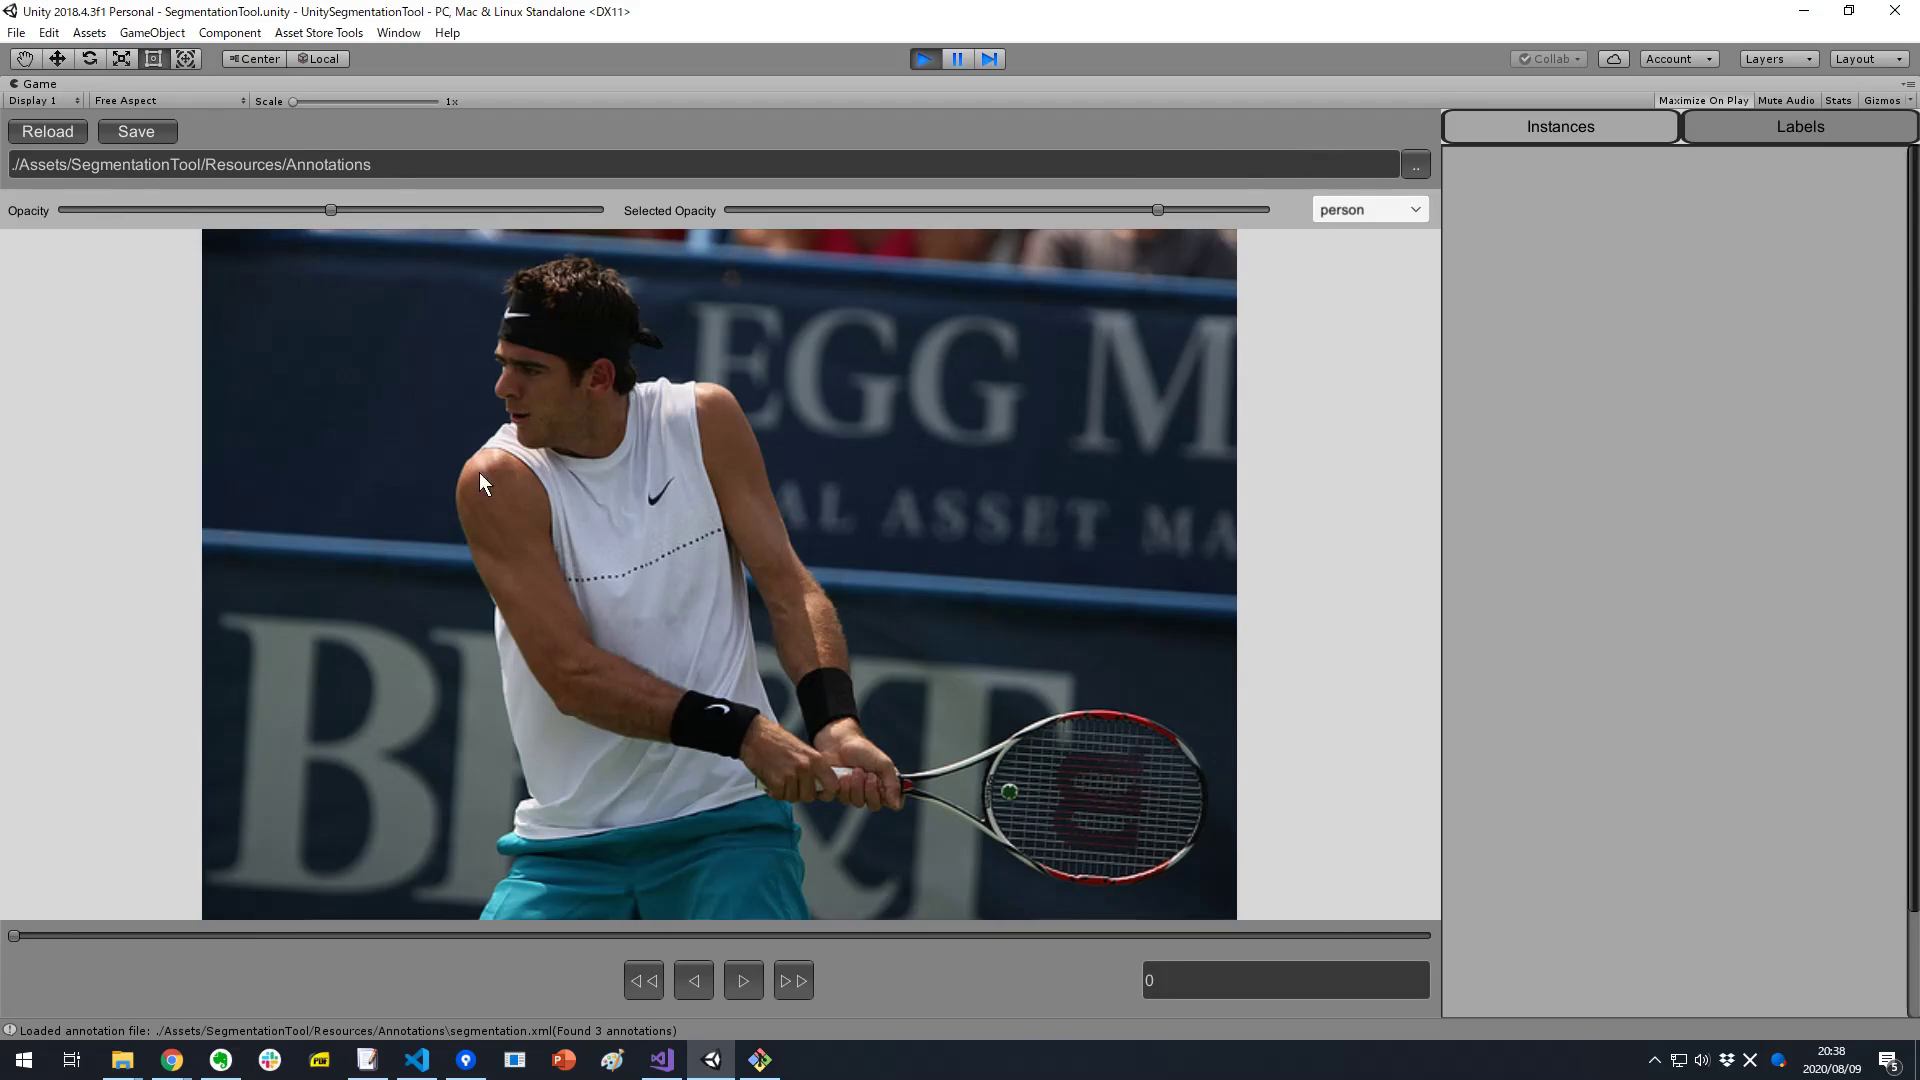1920x1080 pixels.
Task: Open the person label dropdown
Action: pos(1370,210)
